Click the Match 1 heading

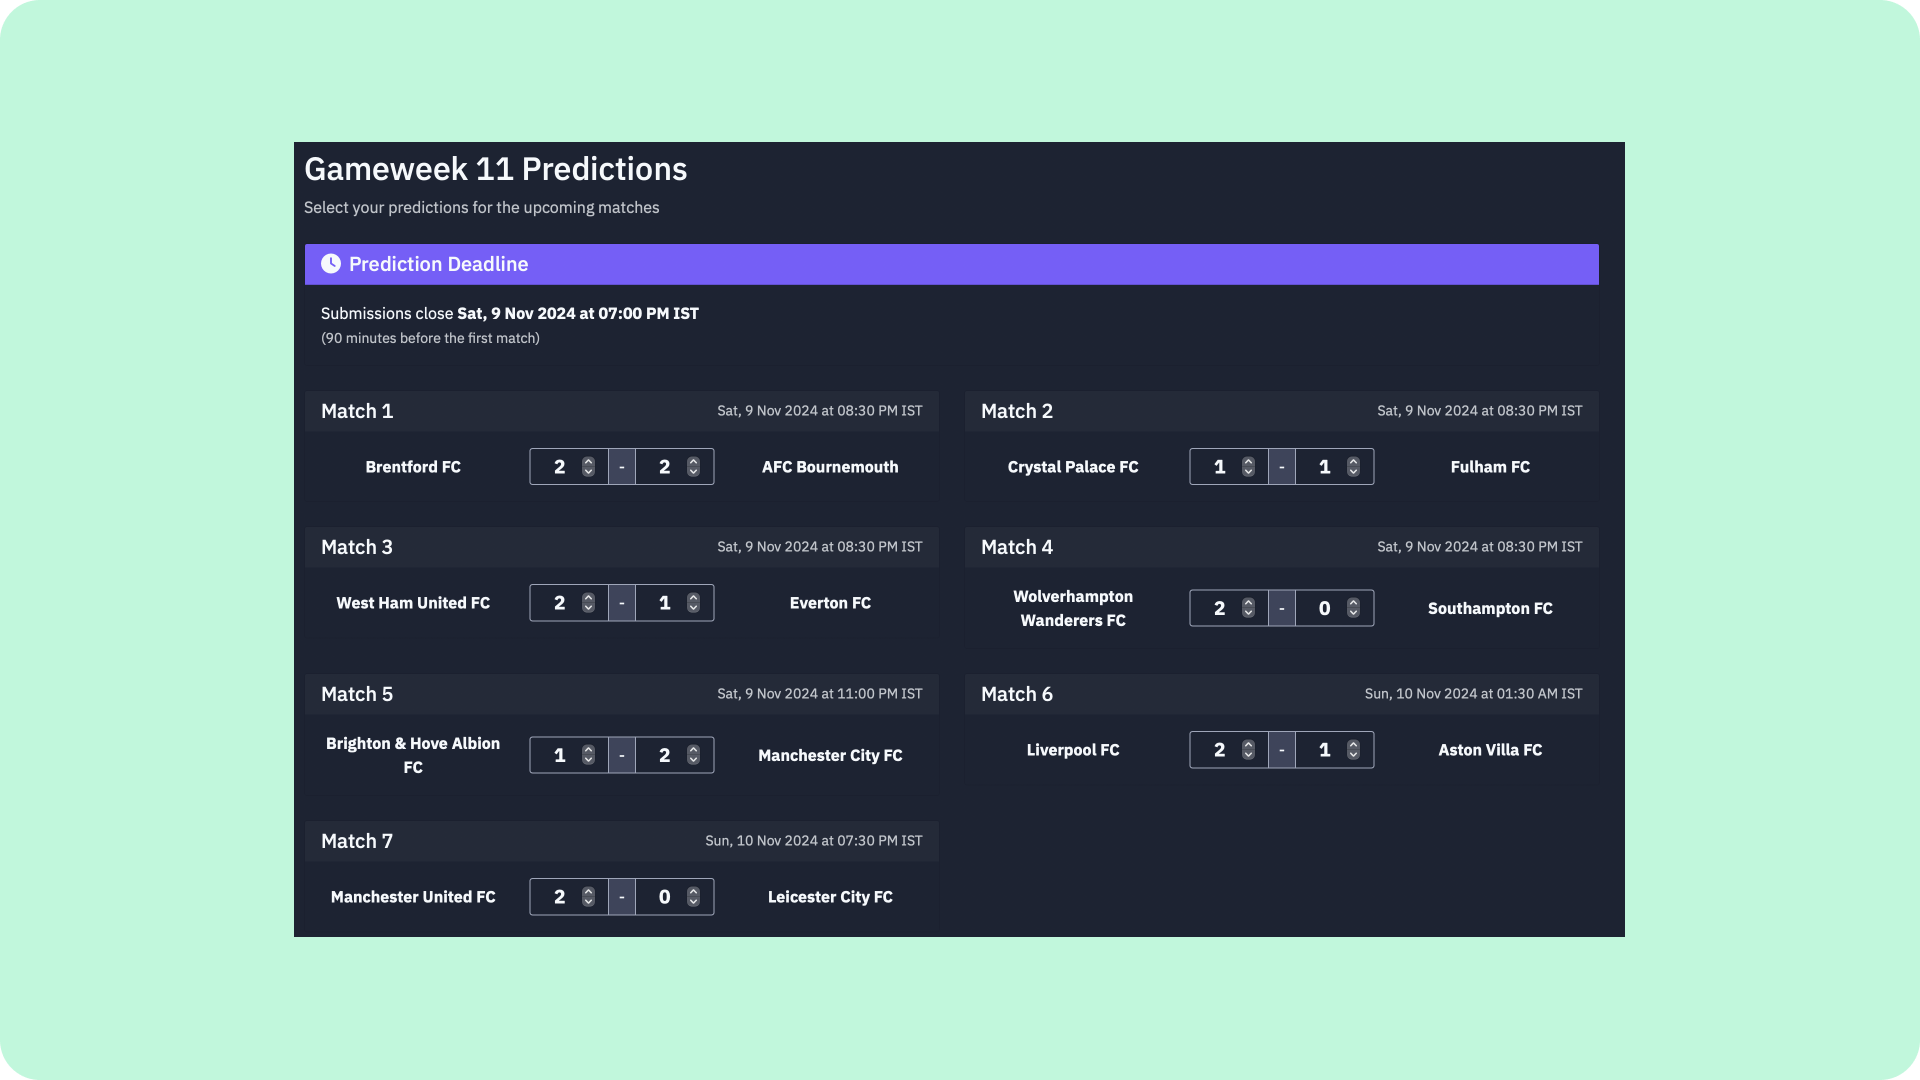coord(357,411)
